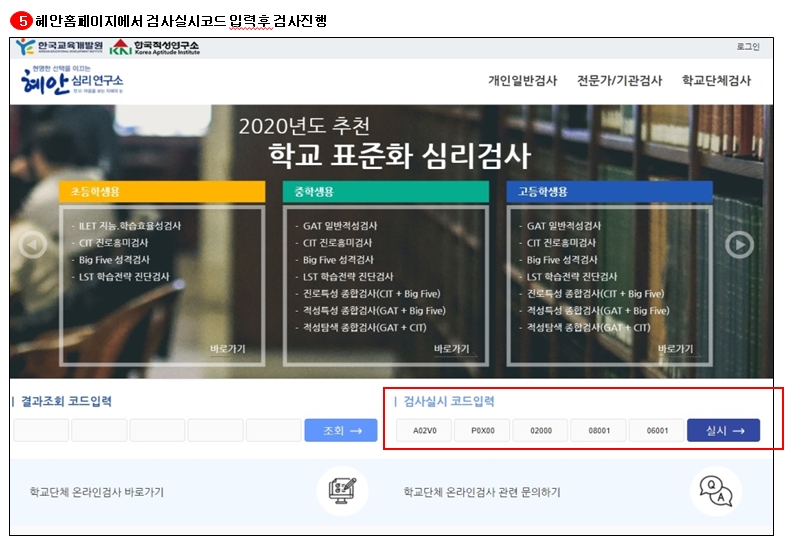Viewport: 796px width, 549px height.
Task: Click the online test pencil-monitor icon
Action: (x=342, y=490)
